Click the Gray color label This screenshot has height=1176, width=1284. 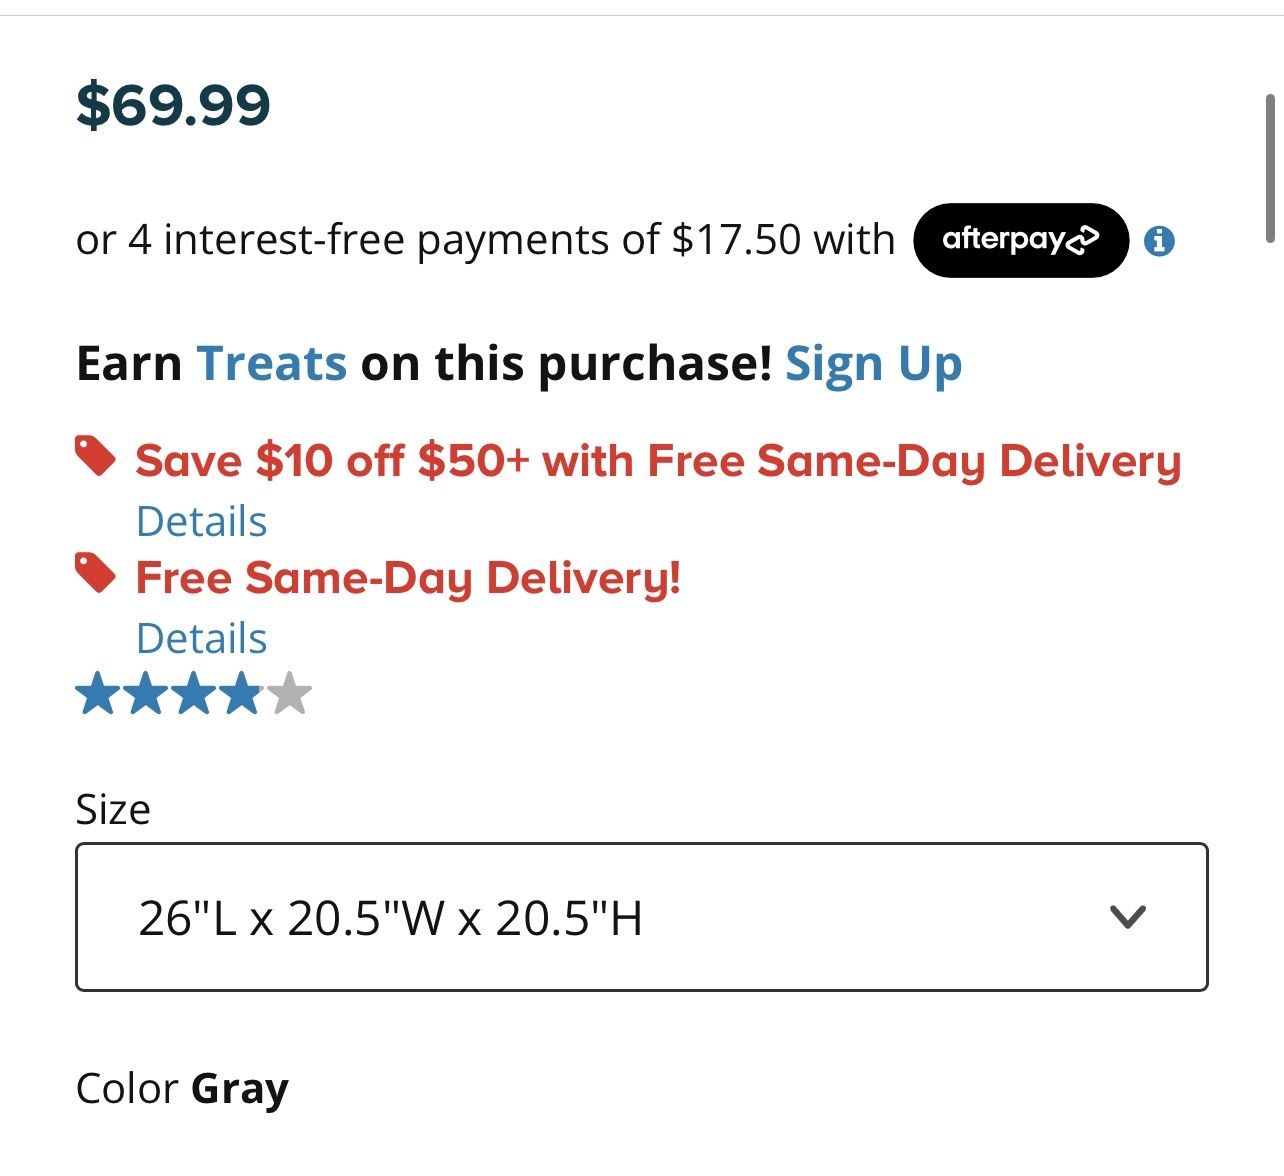point(238,1088)
